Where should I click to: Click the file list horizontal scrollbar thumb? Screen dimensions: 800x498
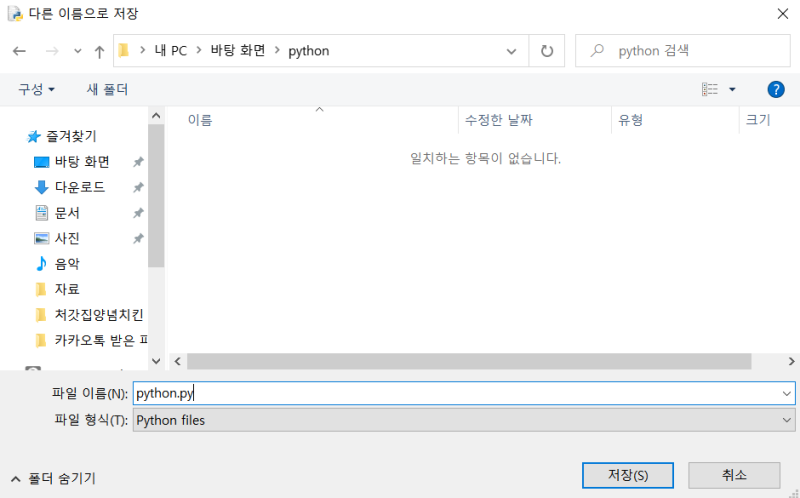pyautogui.click(x=469, y=361)
